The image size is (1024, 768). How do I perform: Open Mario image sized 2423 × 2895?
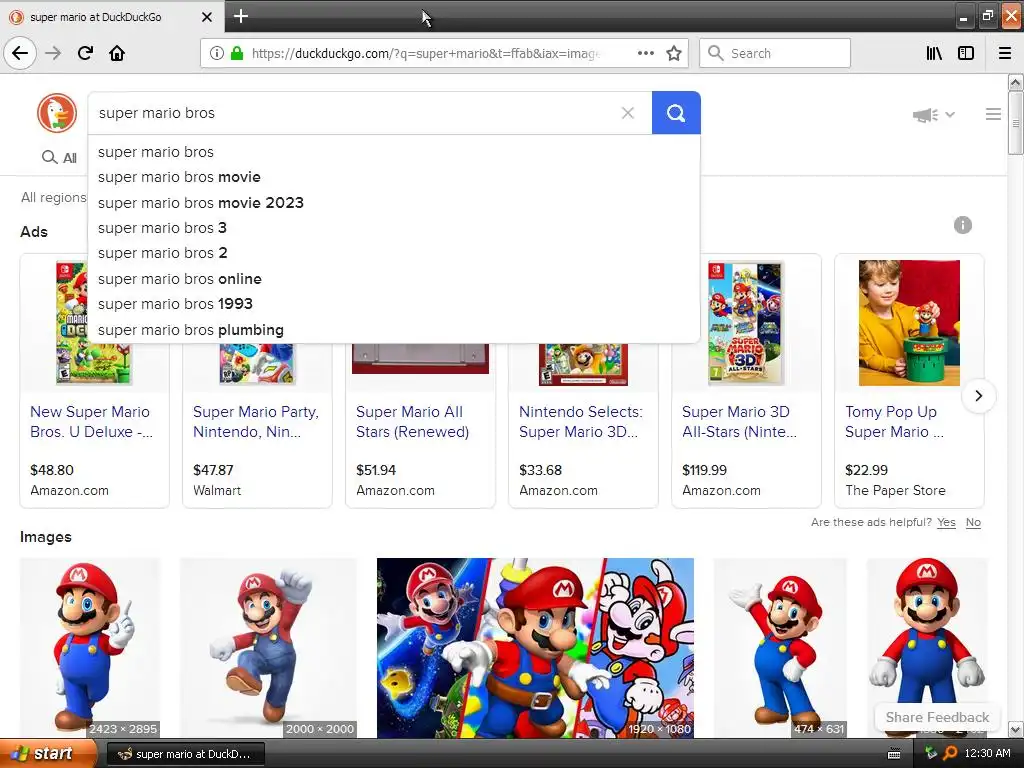[90, 648]
